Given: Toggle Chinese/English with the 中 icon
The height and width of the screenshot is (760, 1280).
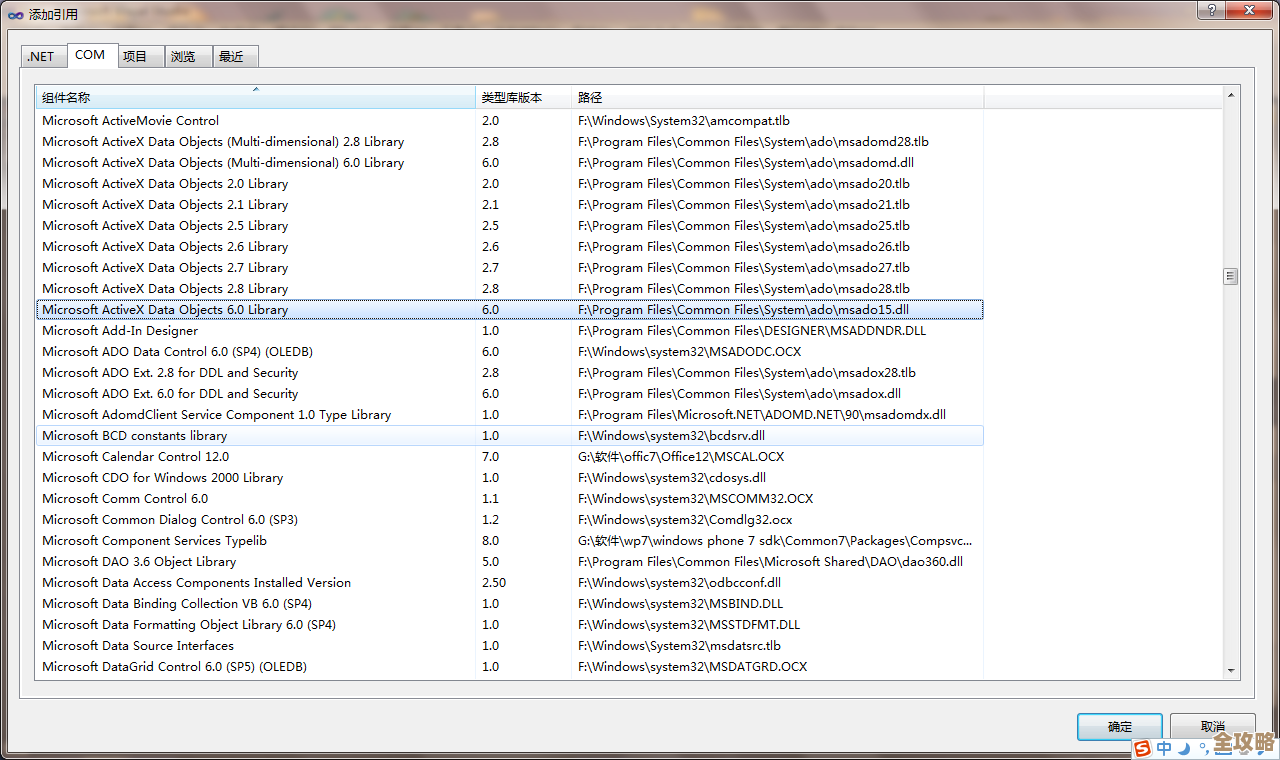Looking at the screenshot, I should [x=1163, y=747].
